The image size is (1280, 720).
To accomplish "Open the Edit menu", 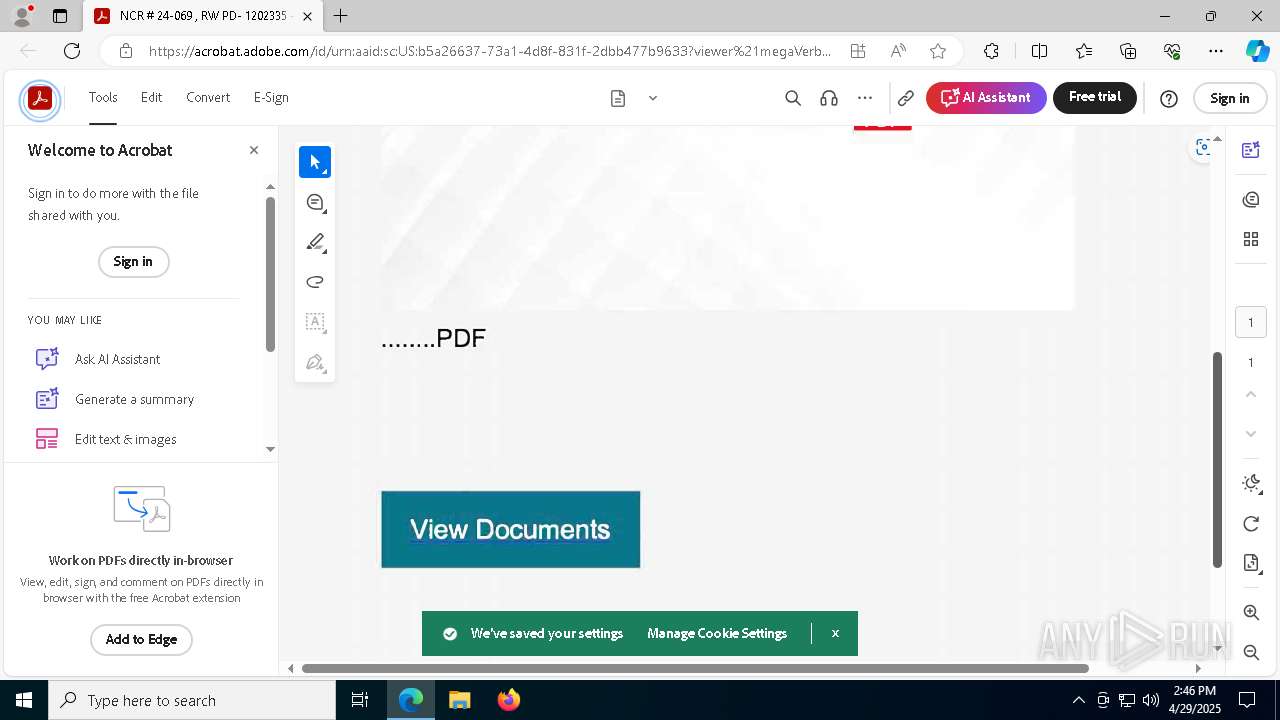I will (151, 97).
